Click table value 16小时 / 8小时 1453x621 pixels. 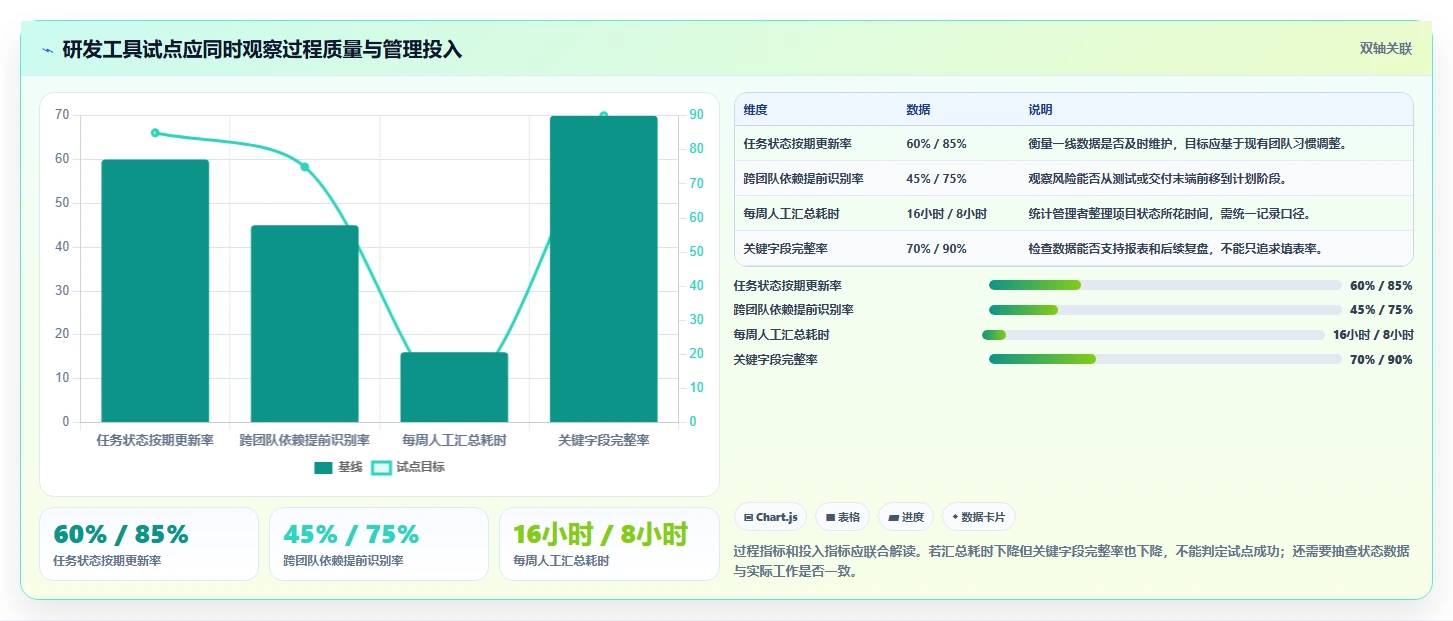point(946,213)
